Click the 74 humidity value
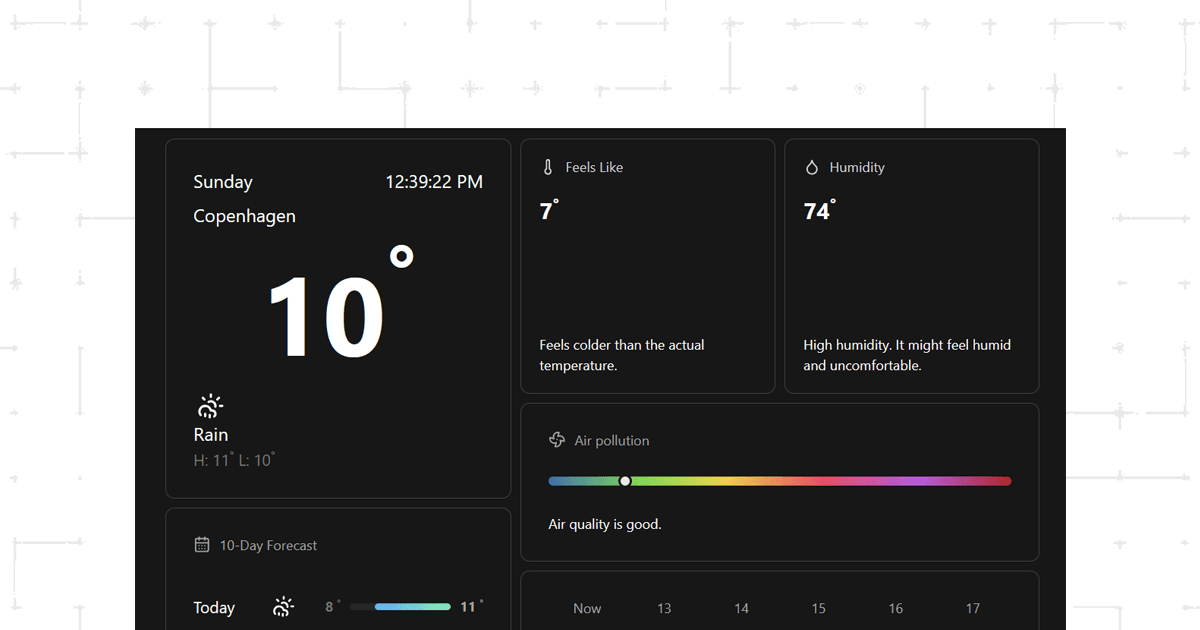This screenshot has width=1200, height=630. 818,211
